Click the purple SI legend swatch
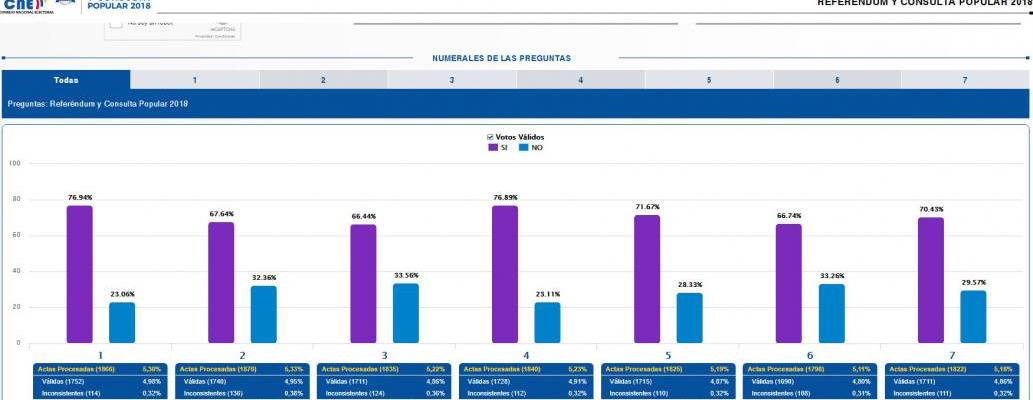Screen dimensions: 1033x400 click(x=493, y=148)
